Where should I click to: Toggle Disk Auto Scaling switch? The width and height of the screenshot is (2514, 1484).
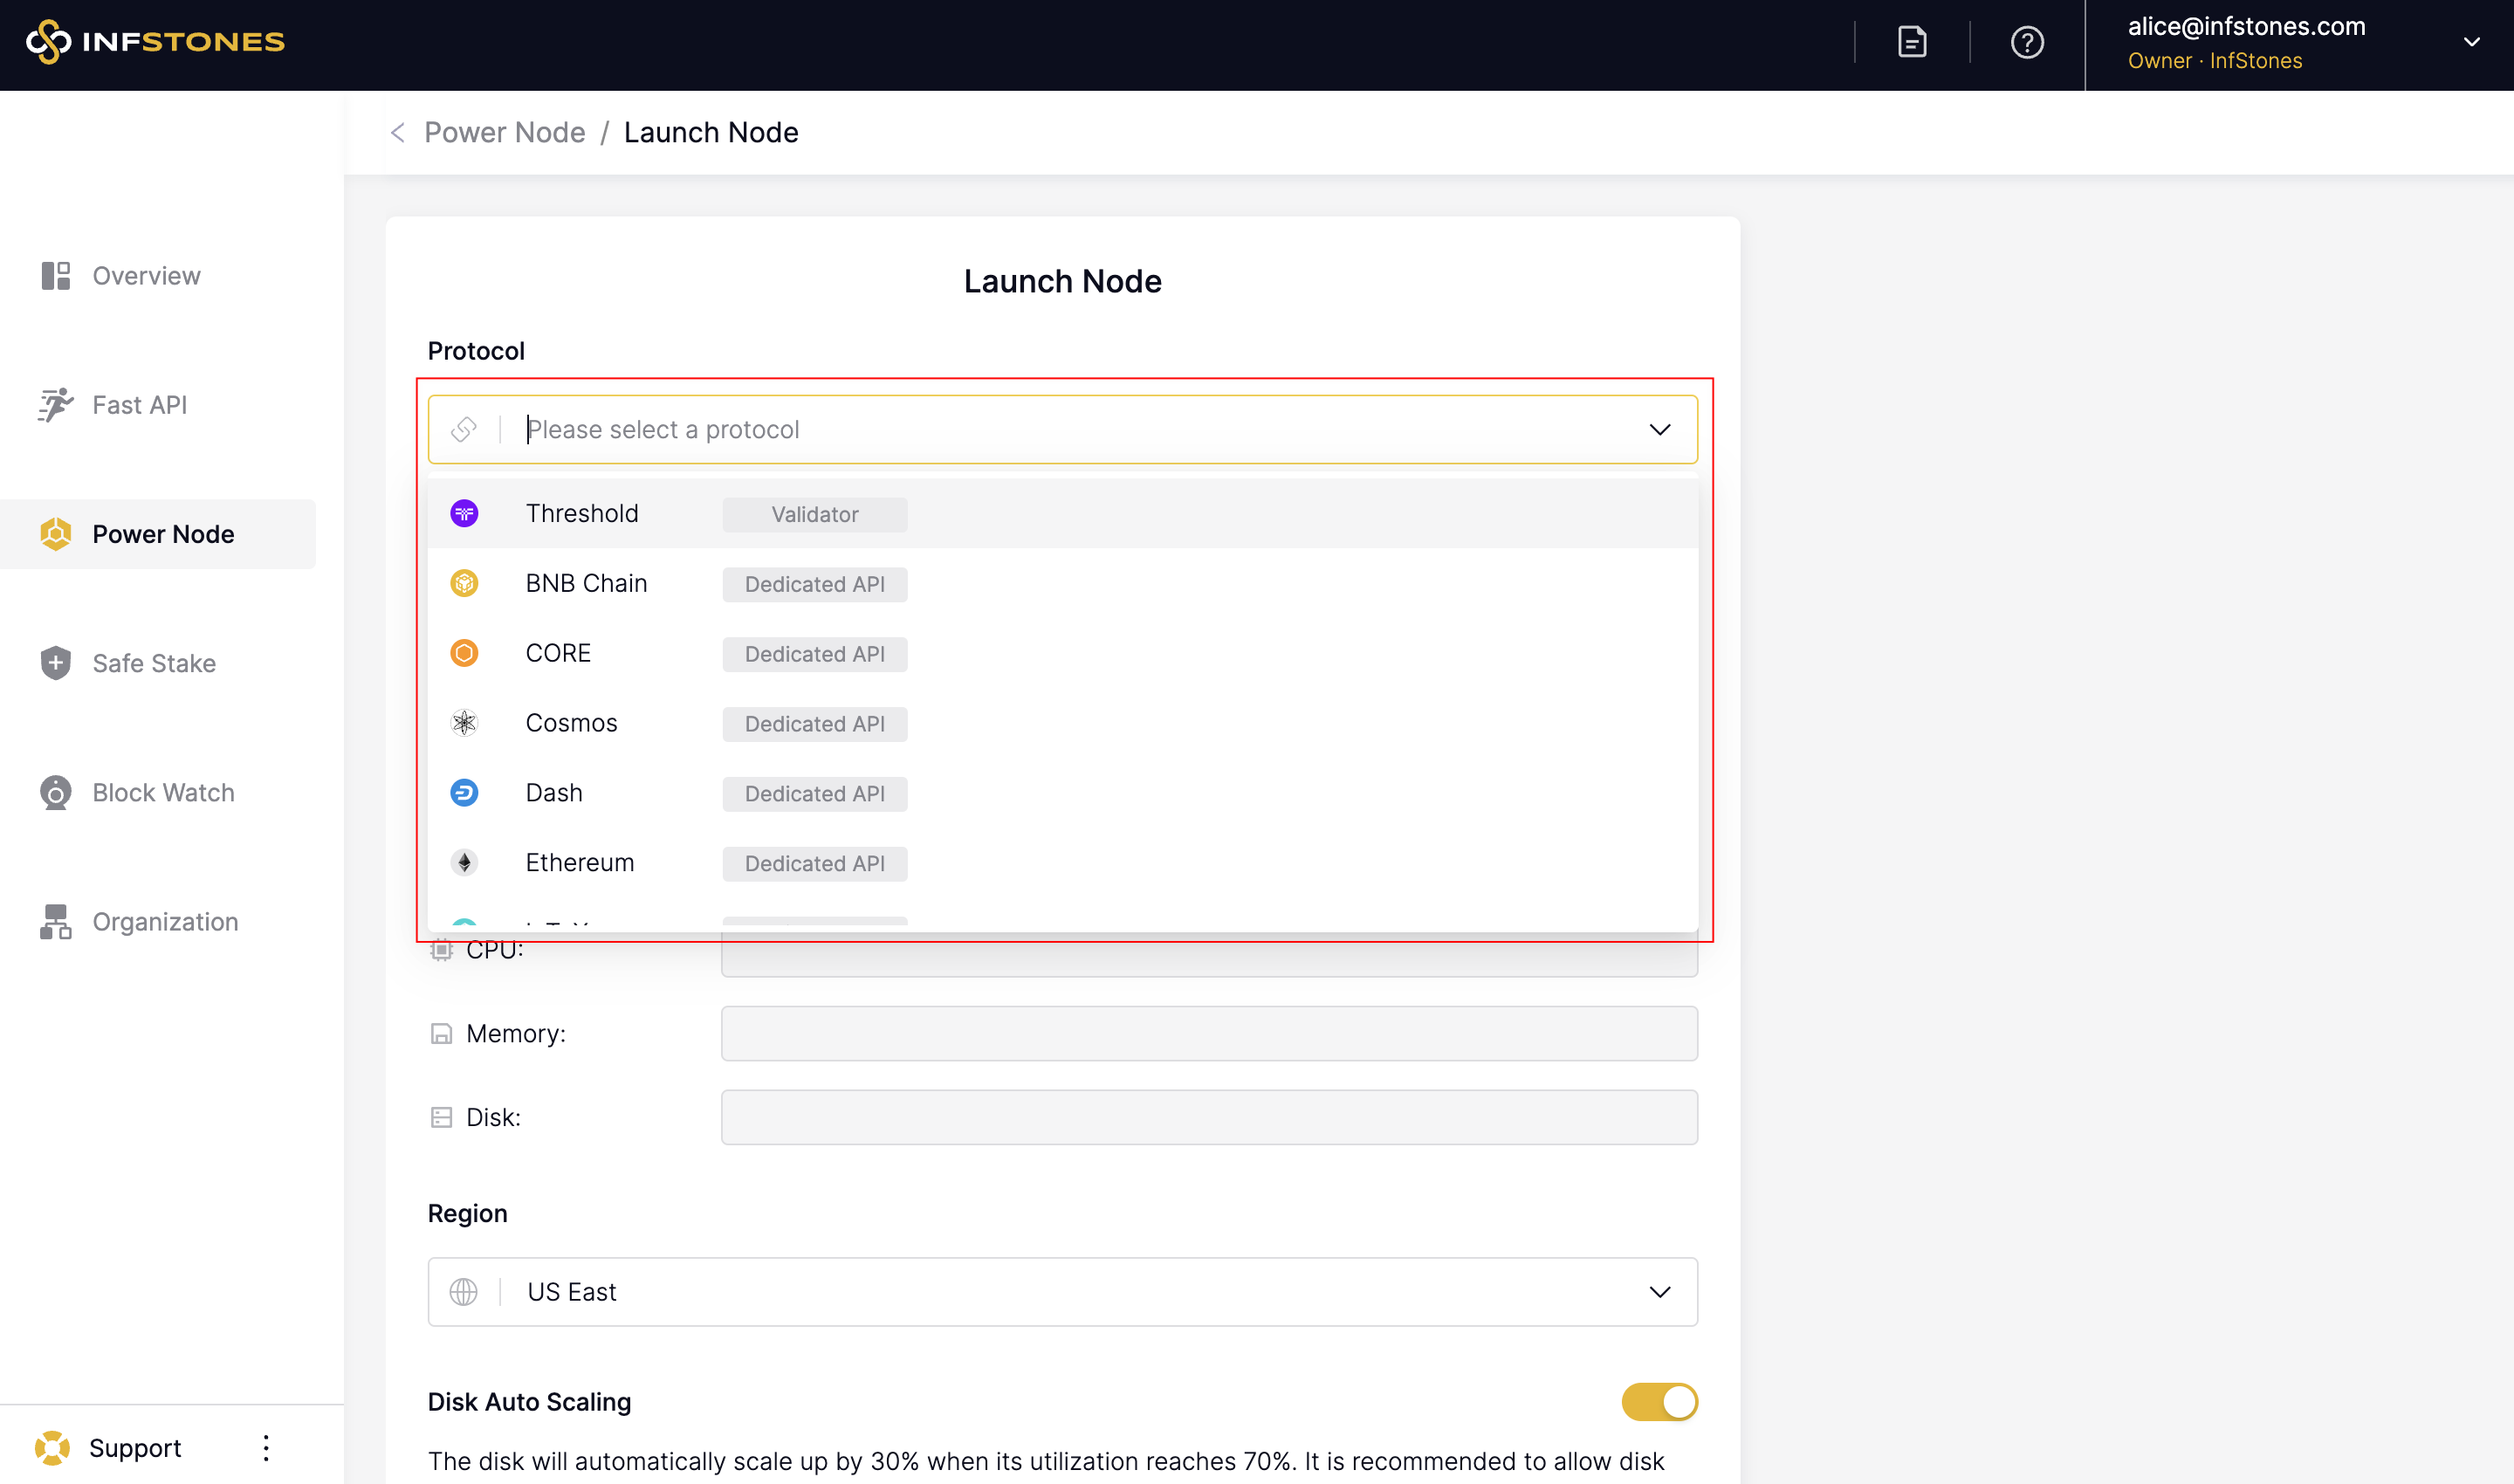coord(1658,1401)
